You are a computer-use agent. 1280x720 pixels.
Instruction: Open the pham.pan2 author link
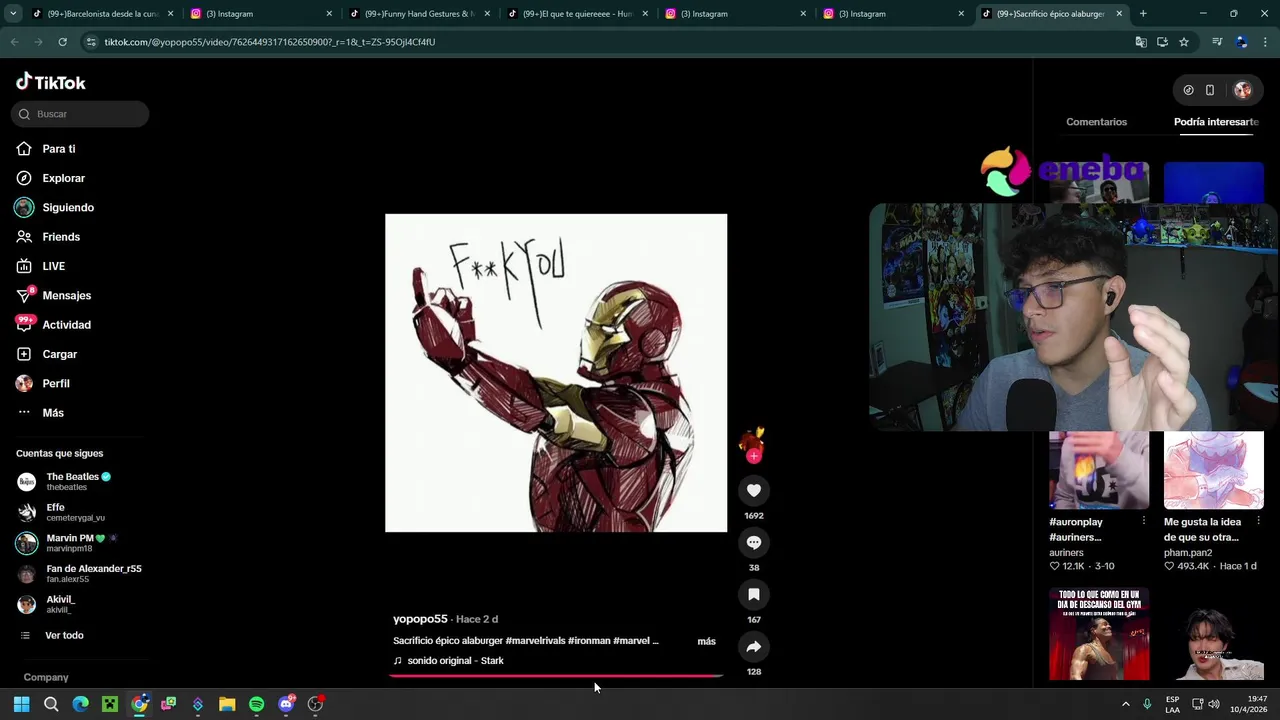pos(1187,552)
